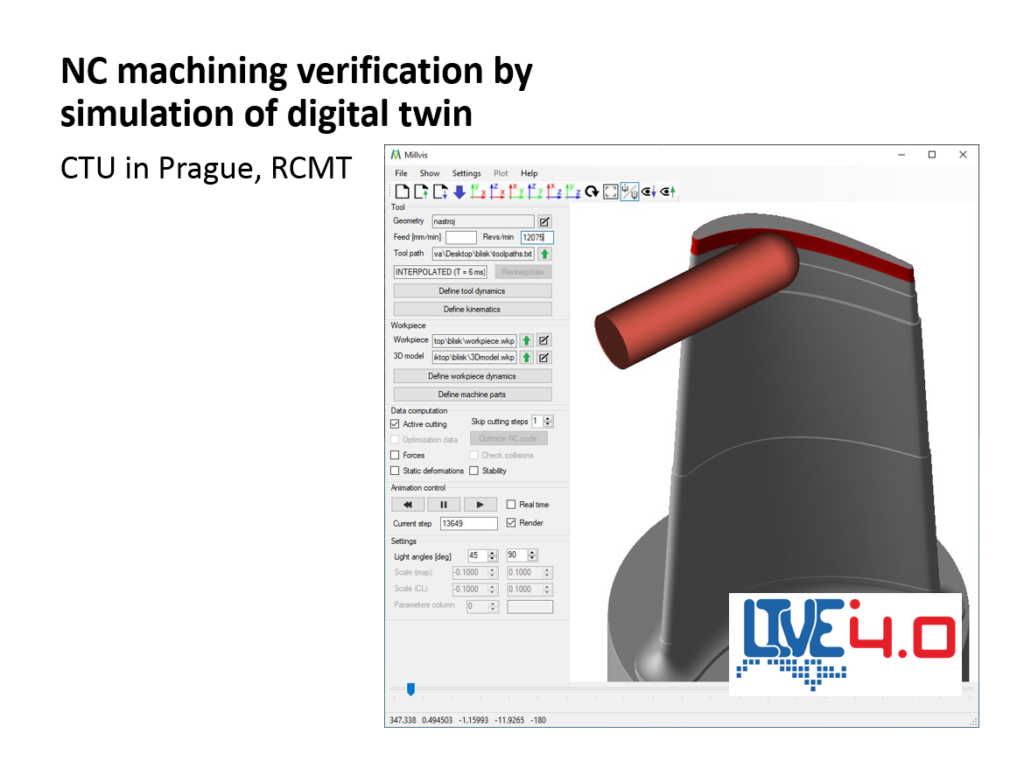The height and width of the screenshot is (768, 1024).
Task: Toggle the Real time checkbox
Action: pos(511,505)
